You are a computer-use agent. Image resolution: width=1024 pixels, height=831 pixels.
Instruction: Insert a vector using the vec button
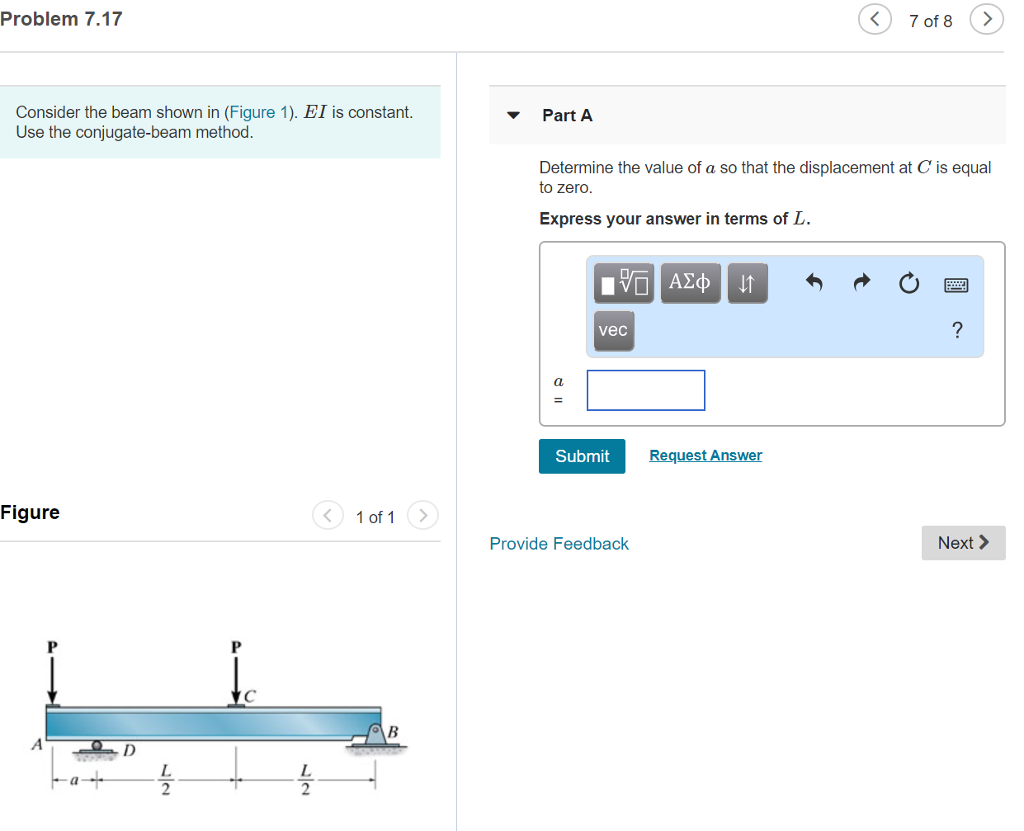(613, 330)
